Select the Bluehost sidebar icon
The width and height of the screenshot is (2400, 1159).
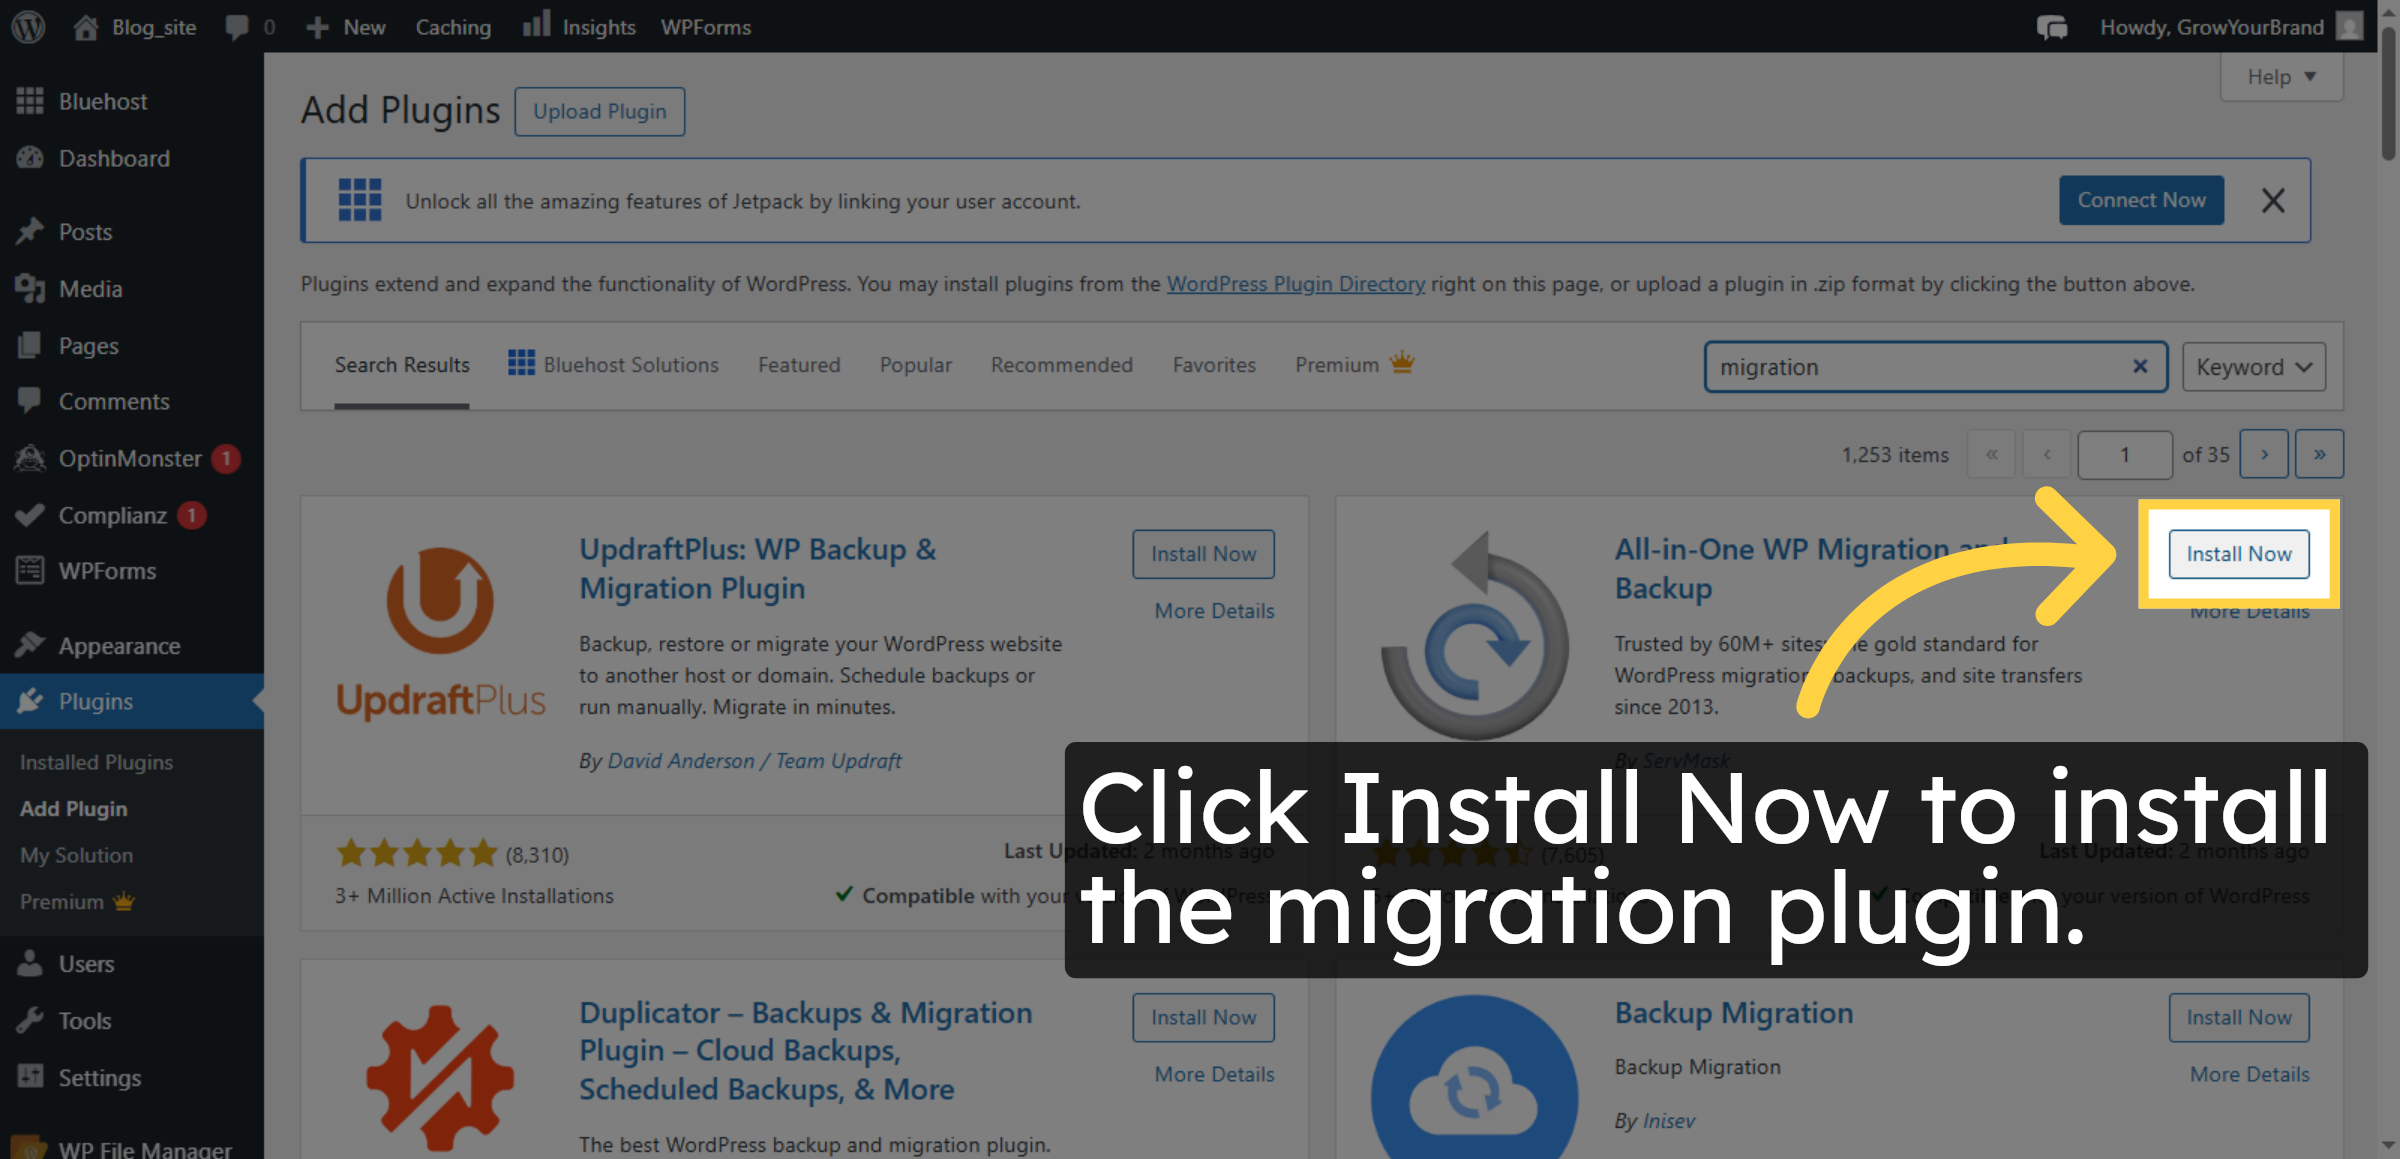coord(31,100)
